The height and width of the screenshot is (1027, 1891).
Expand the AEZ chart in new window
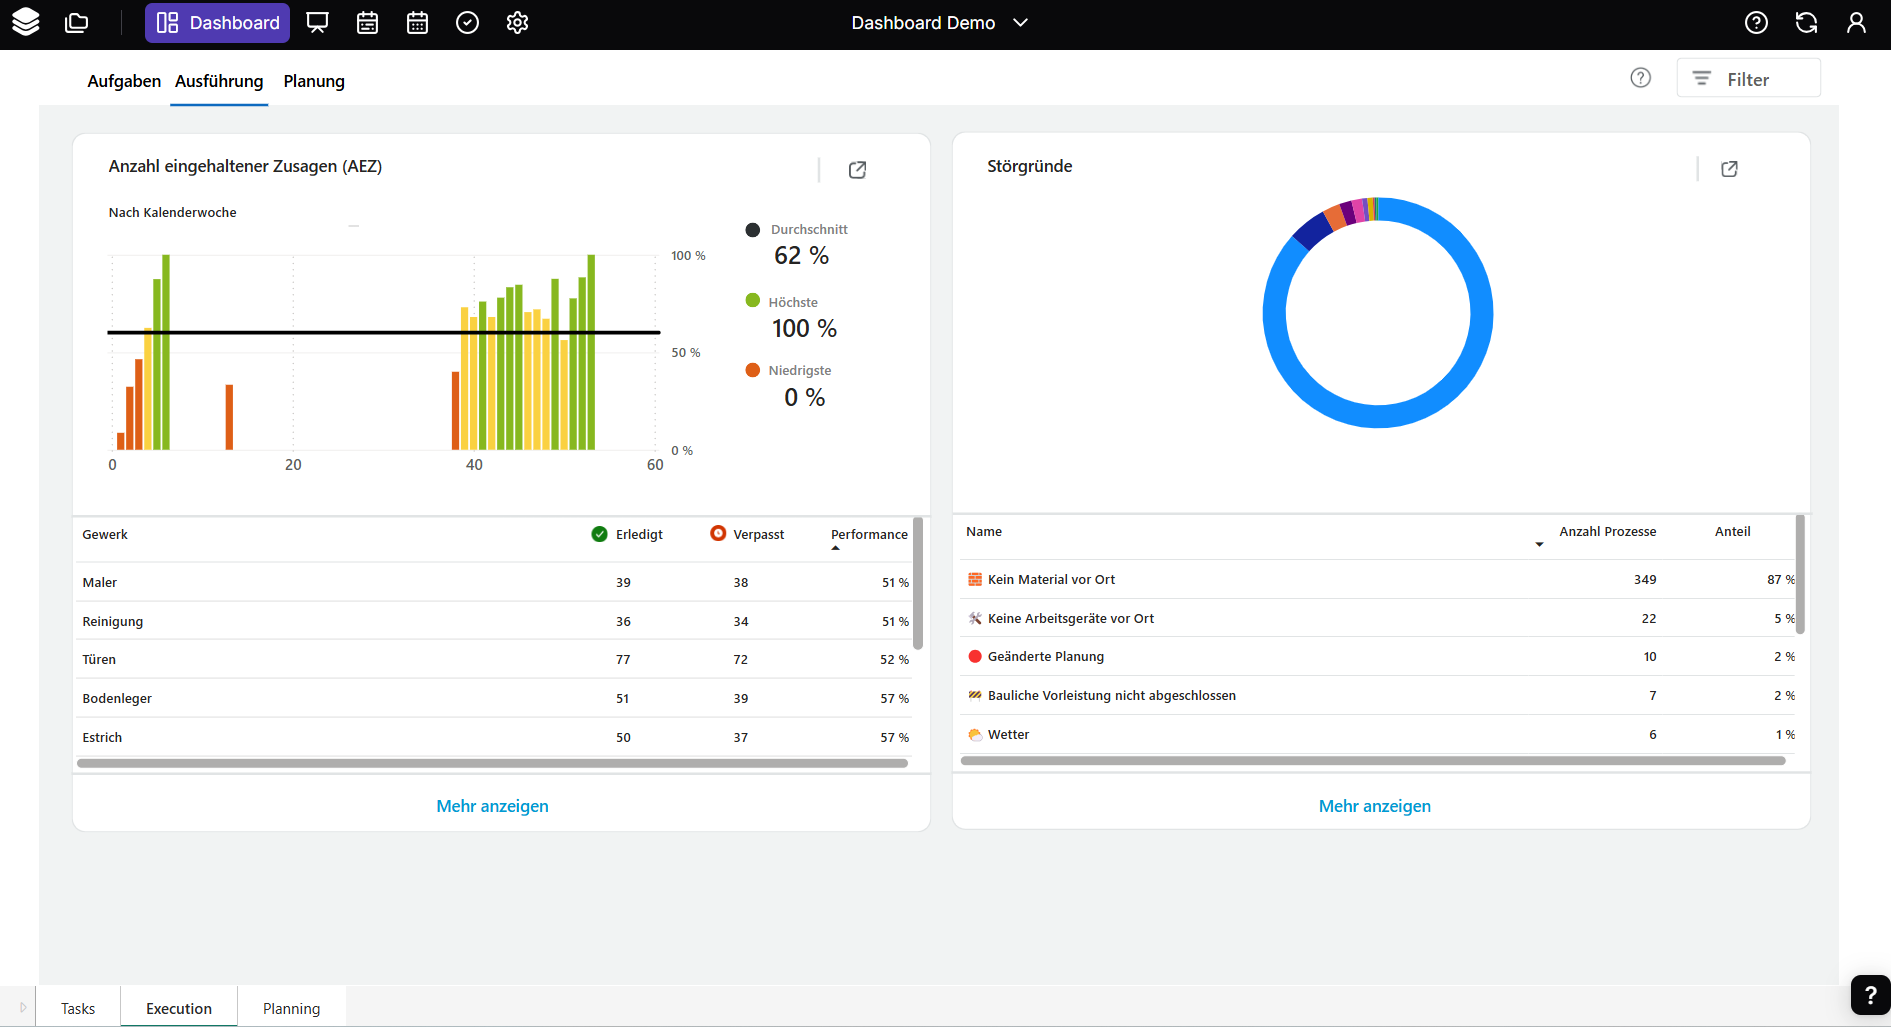(857, 170)
